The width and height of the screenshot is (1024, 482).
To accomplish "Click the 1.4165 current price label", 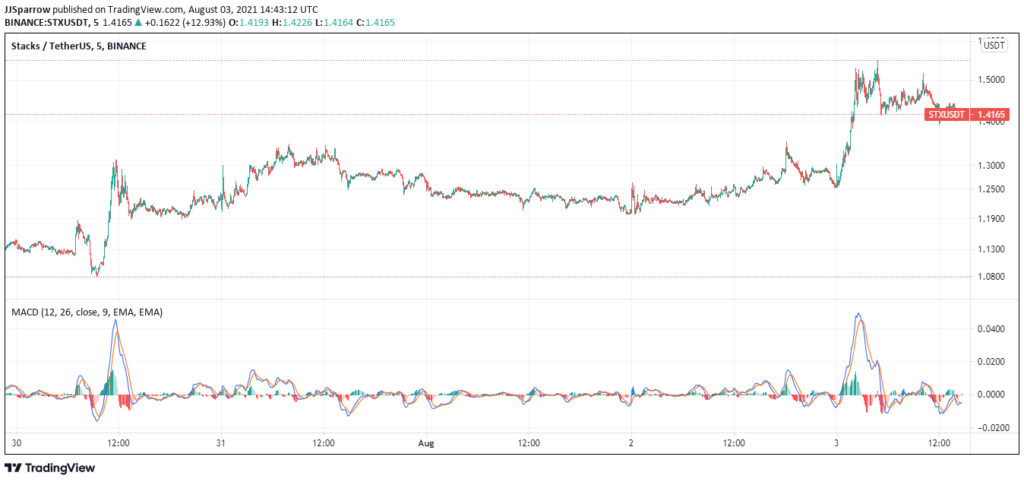I will pos(990,115).
